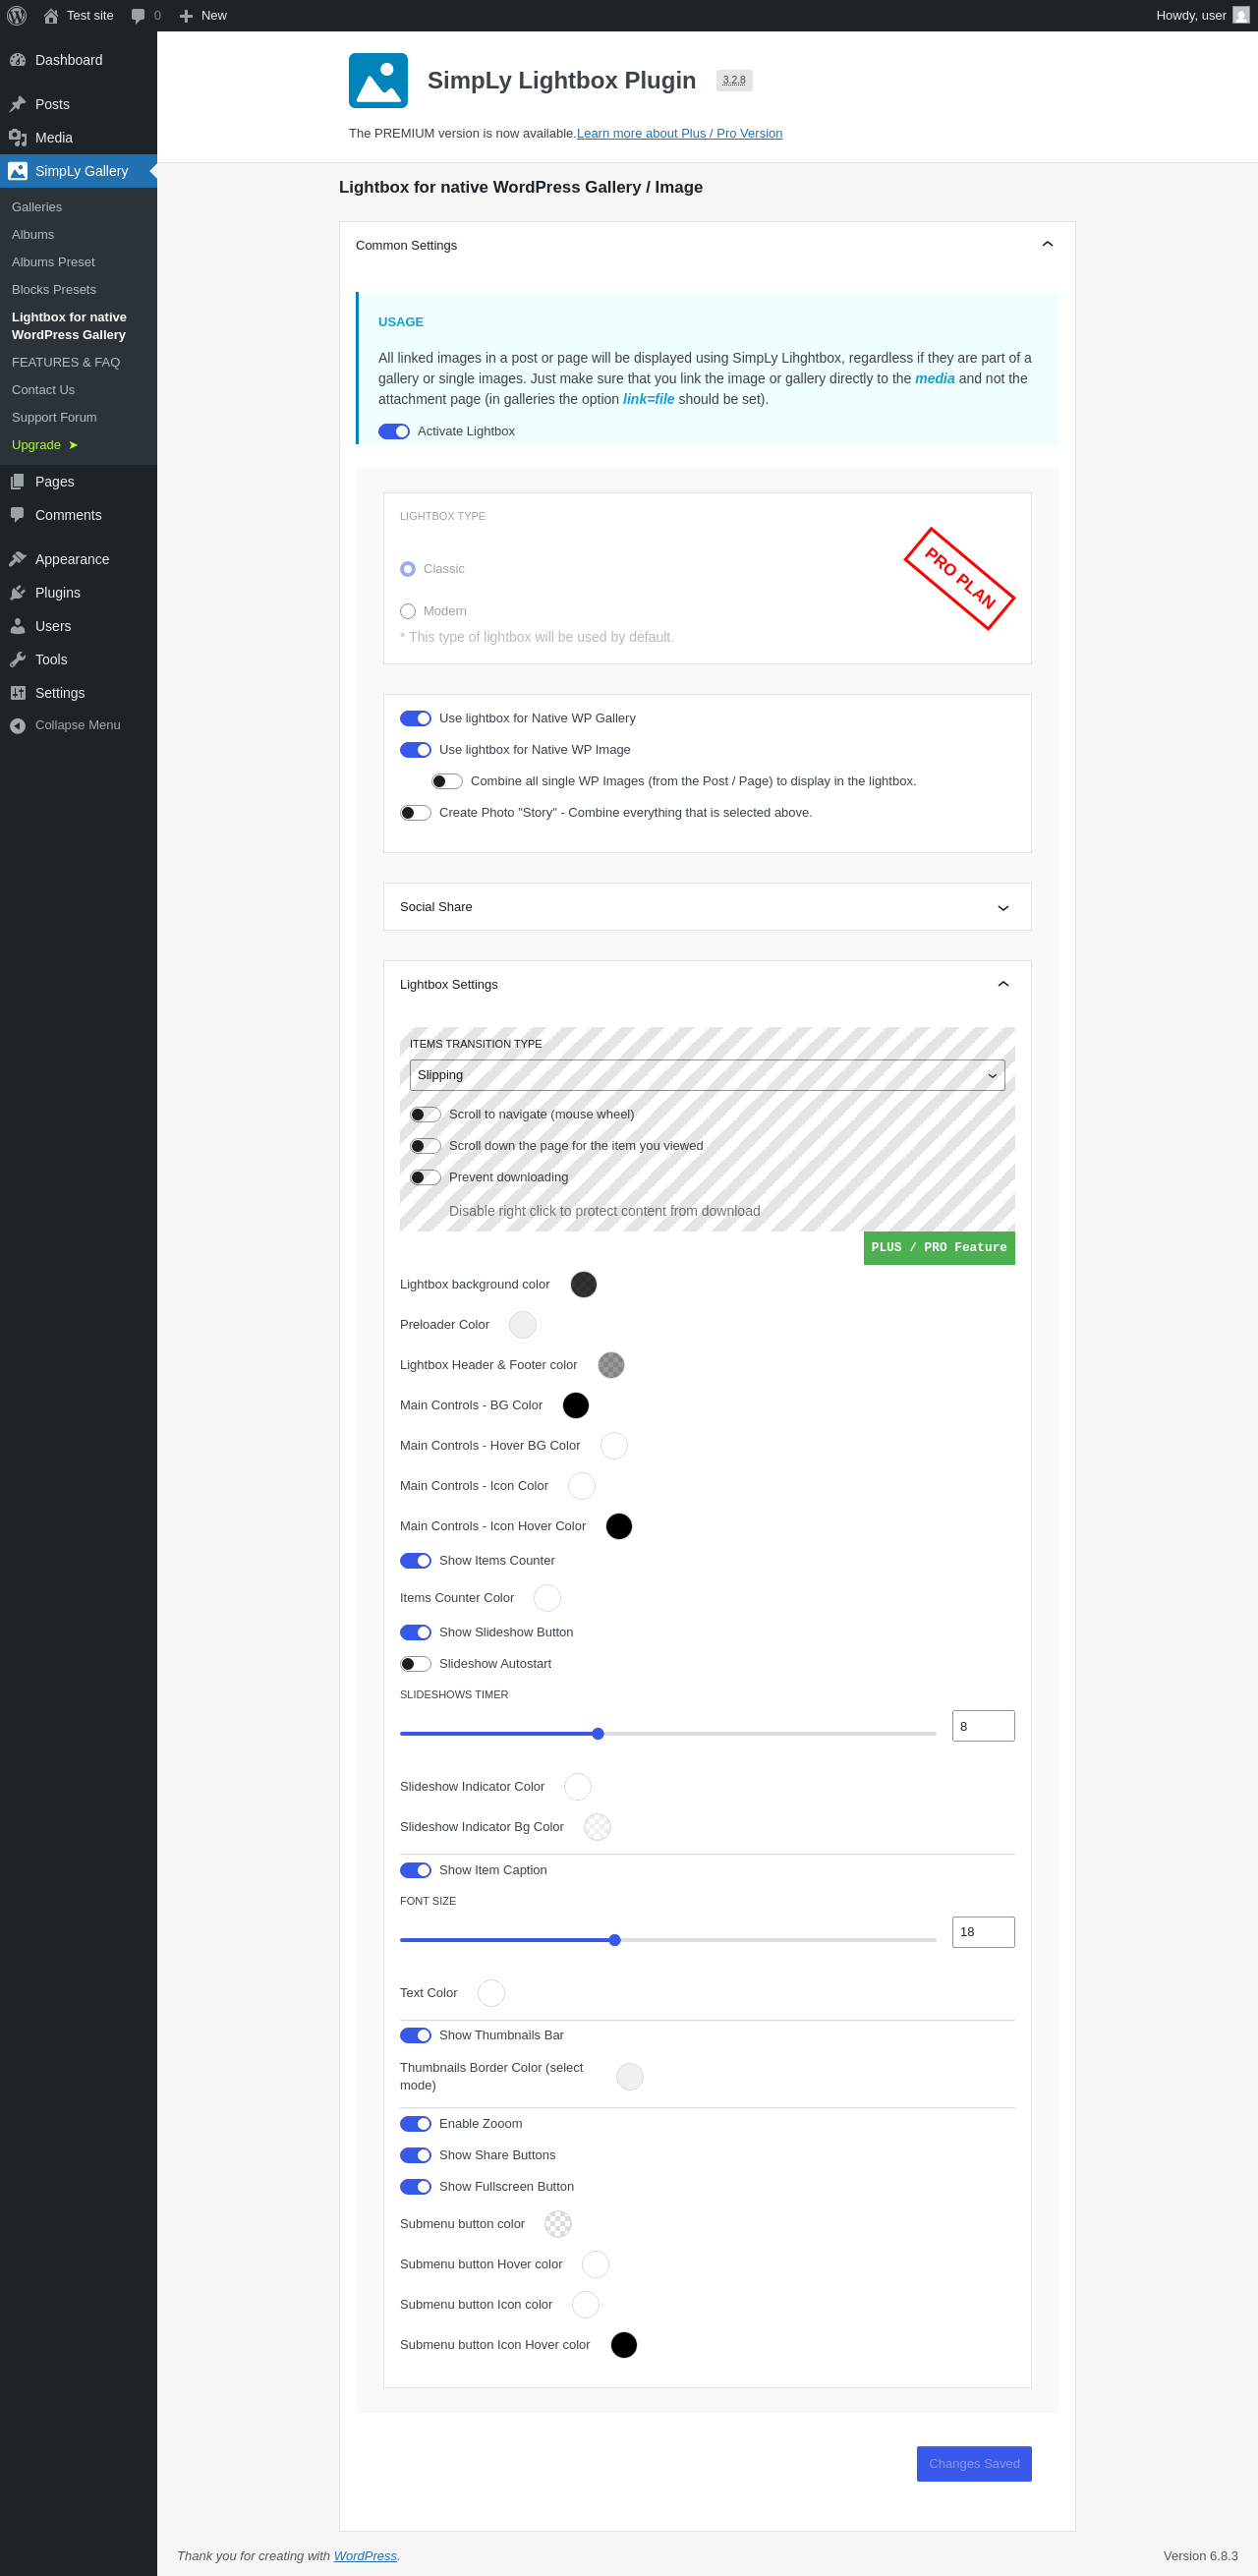Pick the Main Controls - BG Color swatch
Viewport: 1258px width, 2576px height.
576,1406
